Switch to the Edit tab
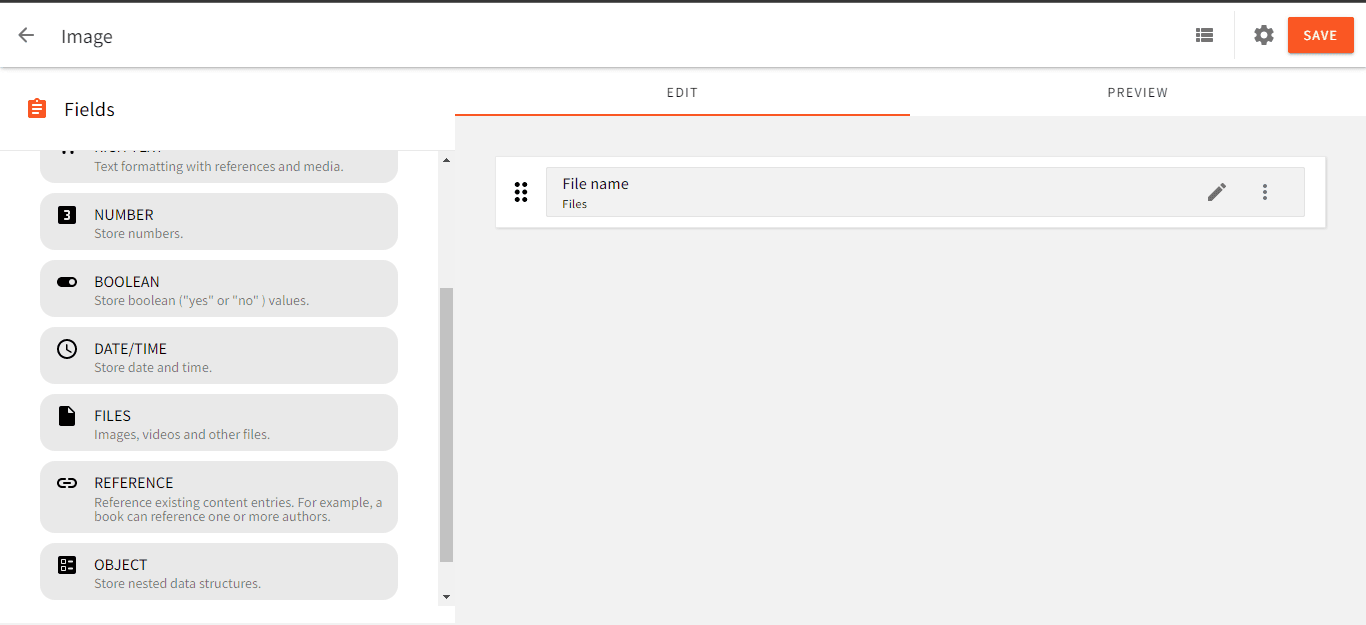 682,93
